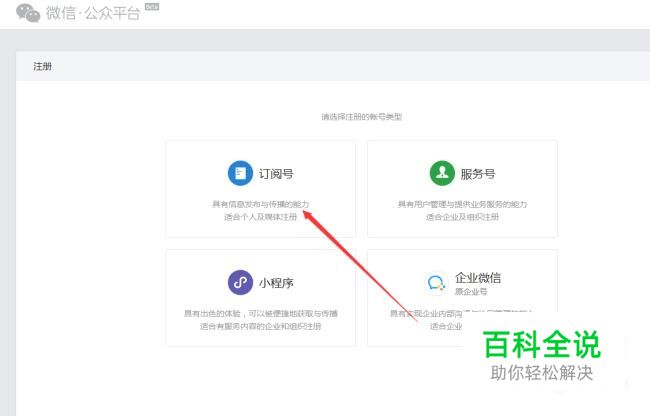Choose the 小程序 account type title
Viewport: 650px width, 416px height.
(276, 283)
